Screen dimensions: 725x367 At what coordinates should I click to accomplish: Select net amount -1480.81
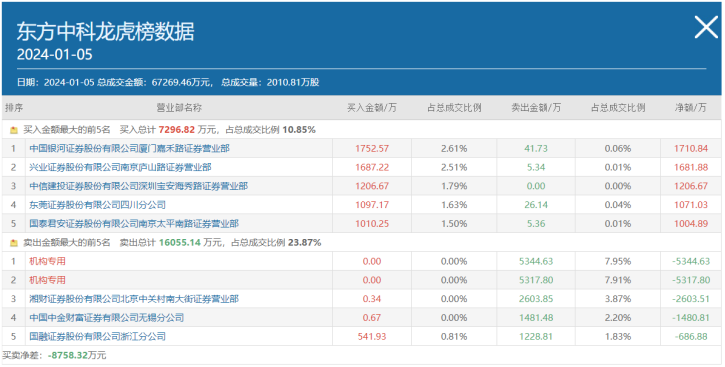pyautogui.click(x=691, y=318)
